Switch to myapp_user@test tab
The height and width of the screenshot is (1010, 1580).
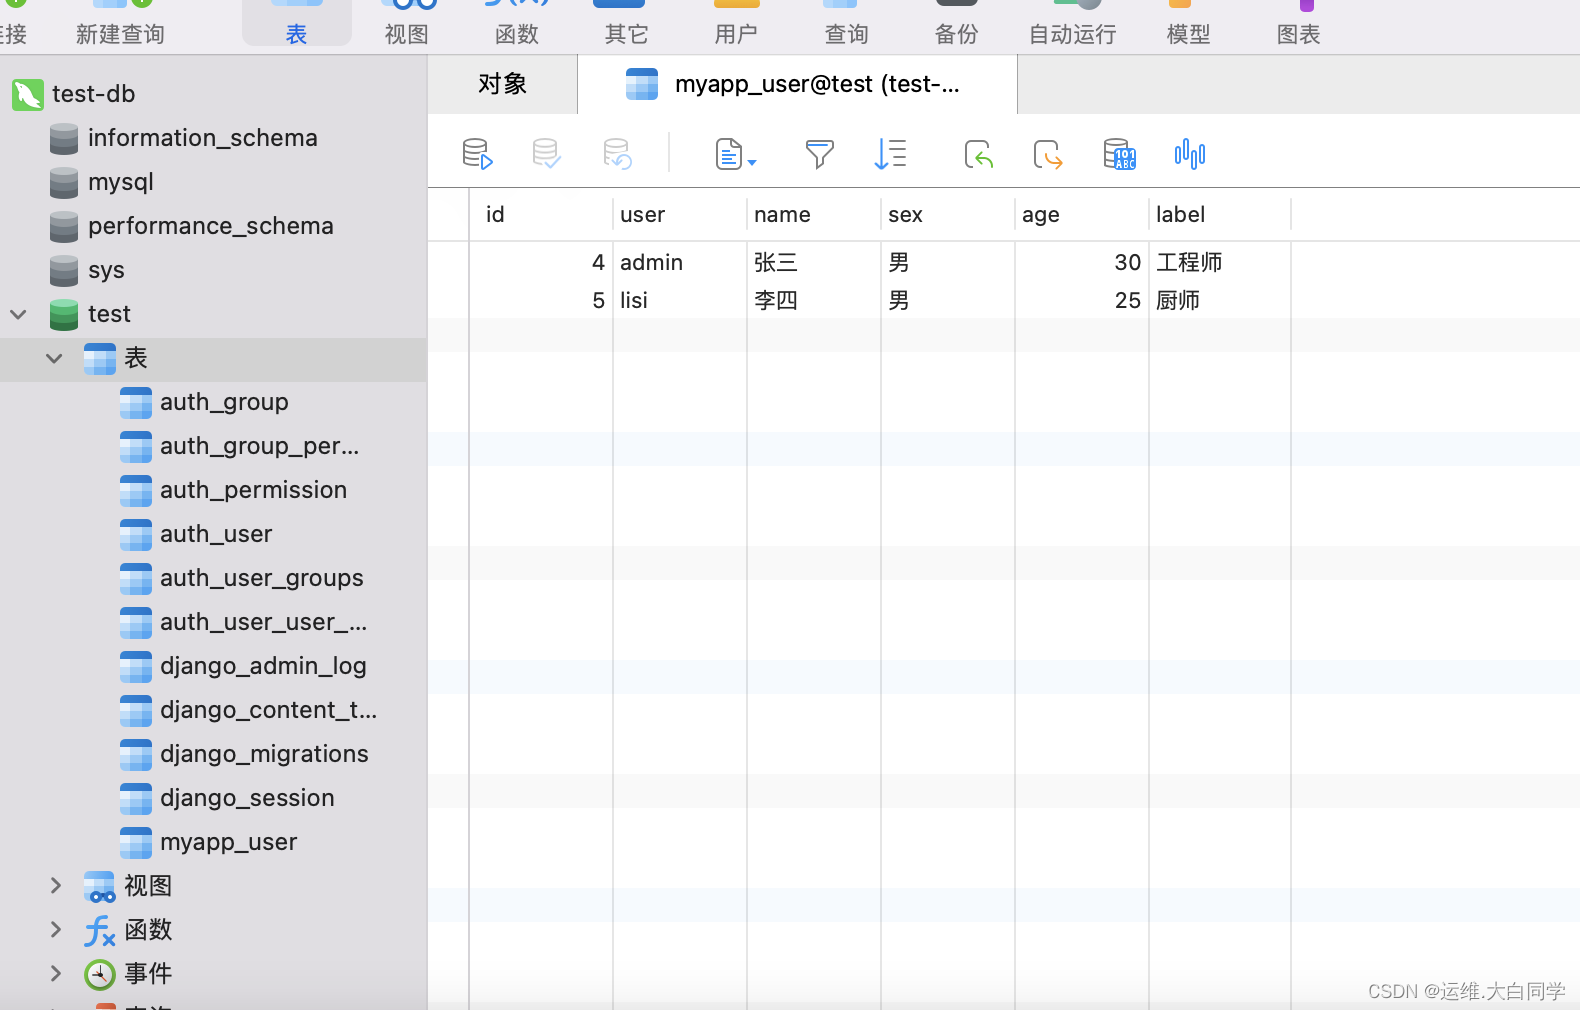pos(797,84)
